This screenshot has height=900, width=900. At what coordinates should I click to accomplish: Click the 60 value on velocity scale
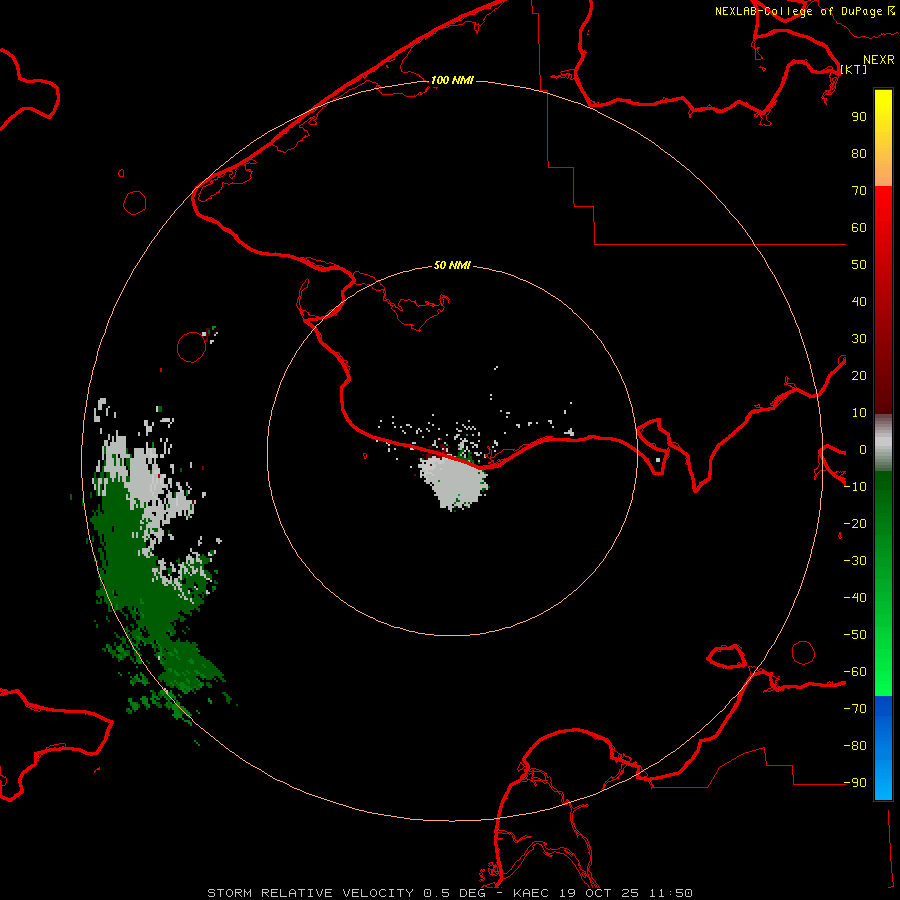pos(859,227)
